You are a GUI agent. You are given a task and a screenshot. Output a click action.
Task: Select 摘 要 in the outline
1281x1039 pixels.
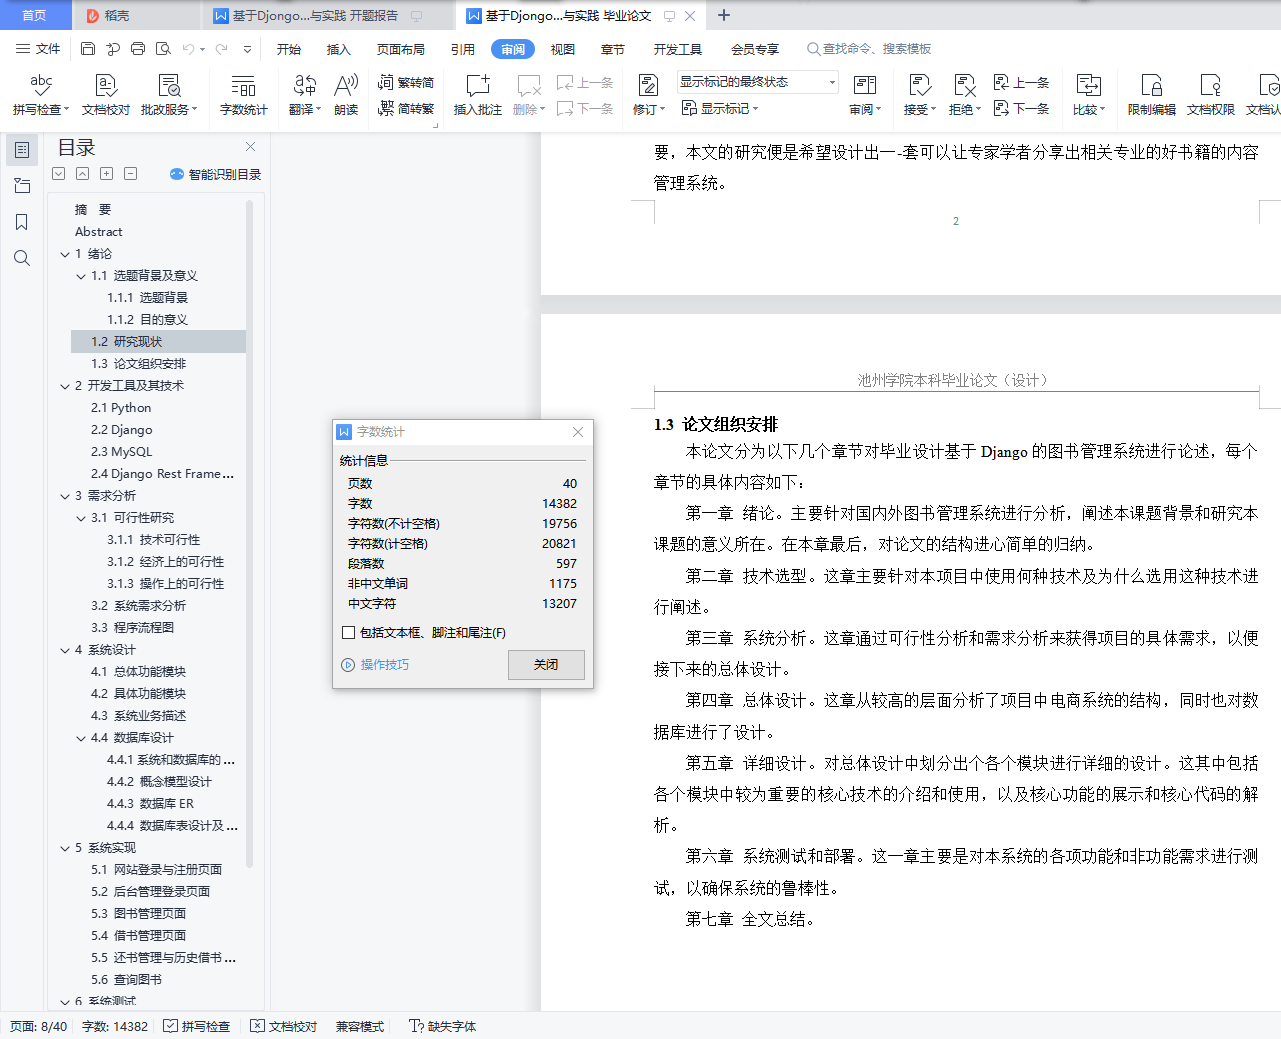(93, 210)
